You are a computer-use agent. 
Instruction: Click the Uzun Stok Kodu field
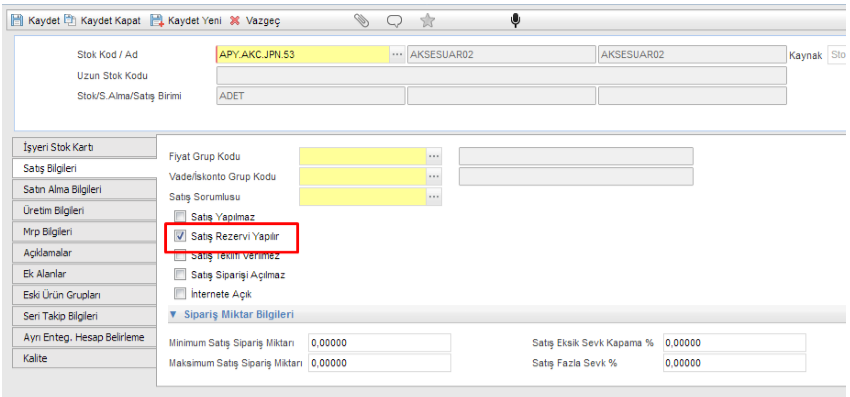pyautogui.click(x=501, y=75)
